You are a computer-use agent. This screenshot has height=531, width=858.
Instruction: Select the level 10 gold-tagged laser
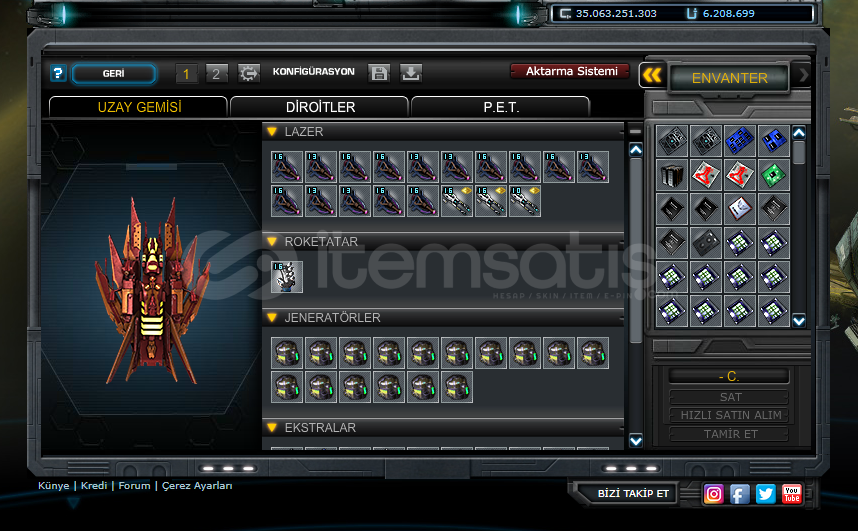point(524,201)
